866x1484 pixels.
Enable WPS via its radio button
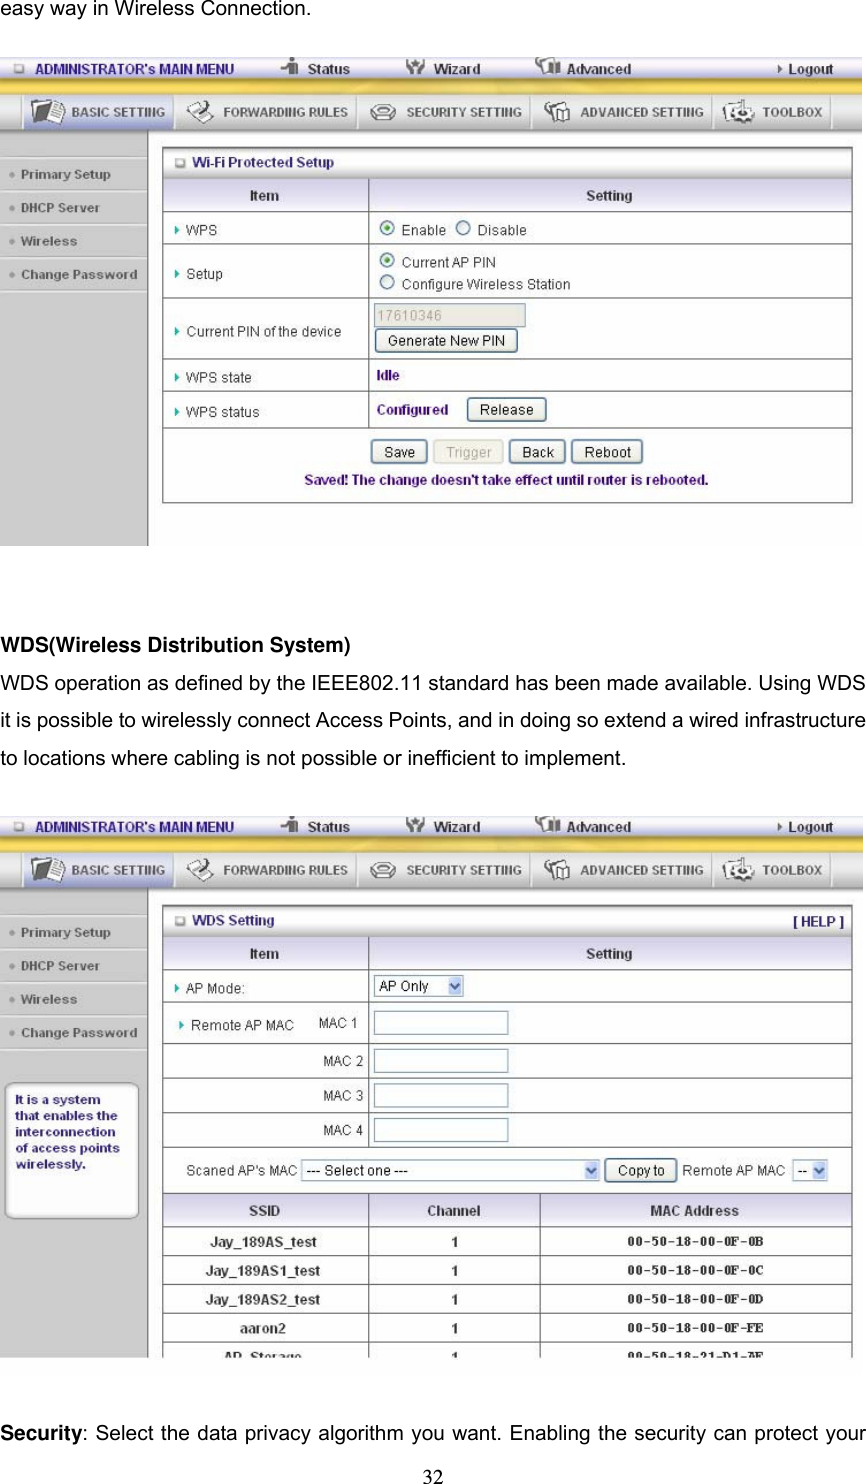pyautogui.click(x=384, y=228)
